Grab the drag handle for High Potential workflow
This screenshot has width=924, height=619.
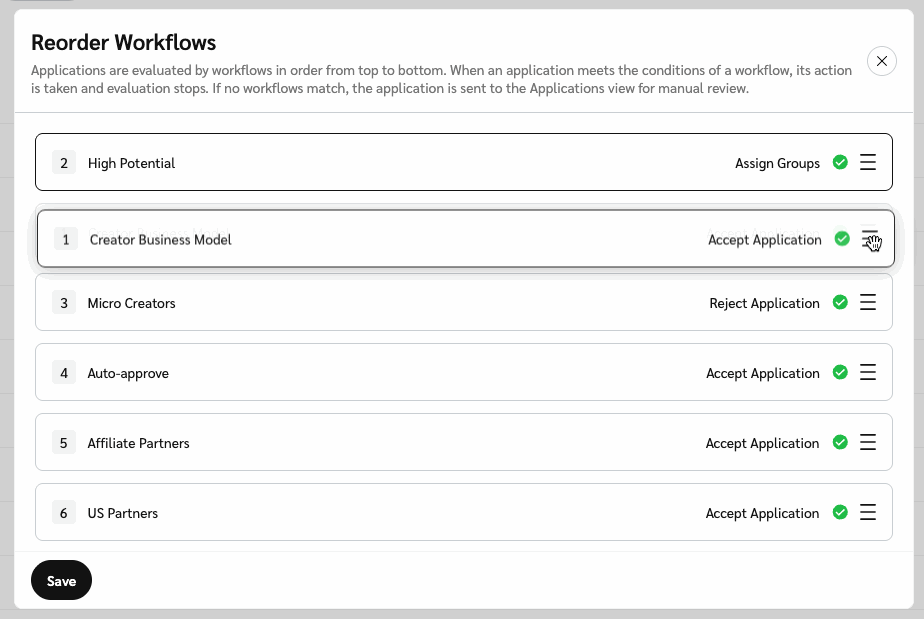pyautogui.click(x=868, y=161)
